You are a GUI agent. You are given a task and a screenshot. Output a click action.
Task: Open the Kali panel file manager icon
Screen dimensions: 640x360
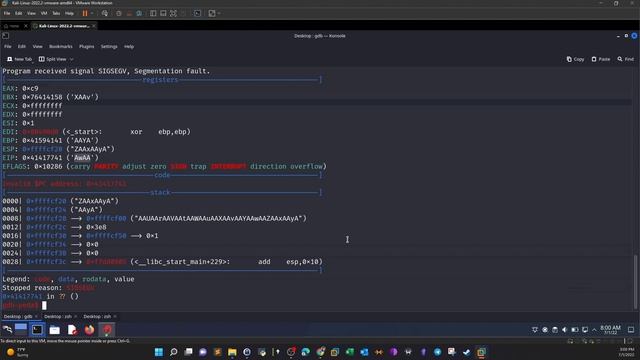(54, 329)
